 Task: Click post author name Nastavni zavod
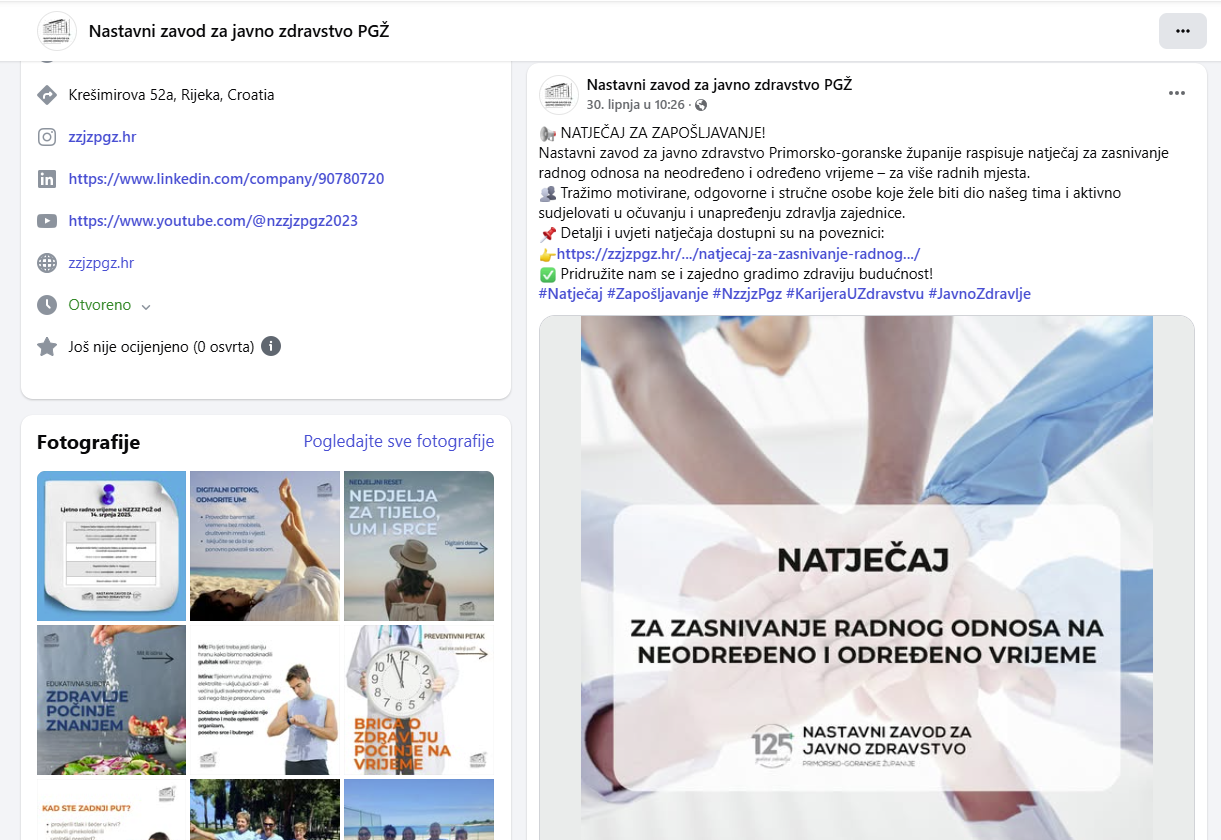click(x=719, y=85)
